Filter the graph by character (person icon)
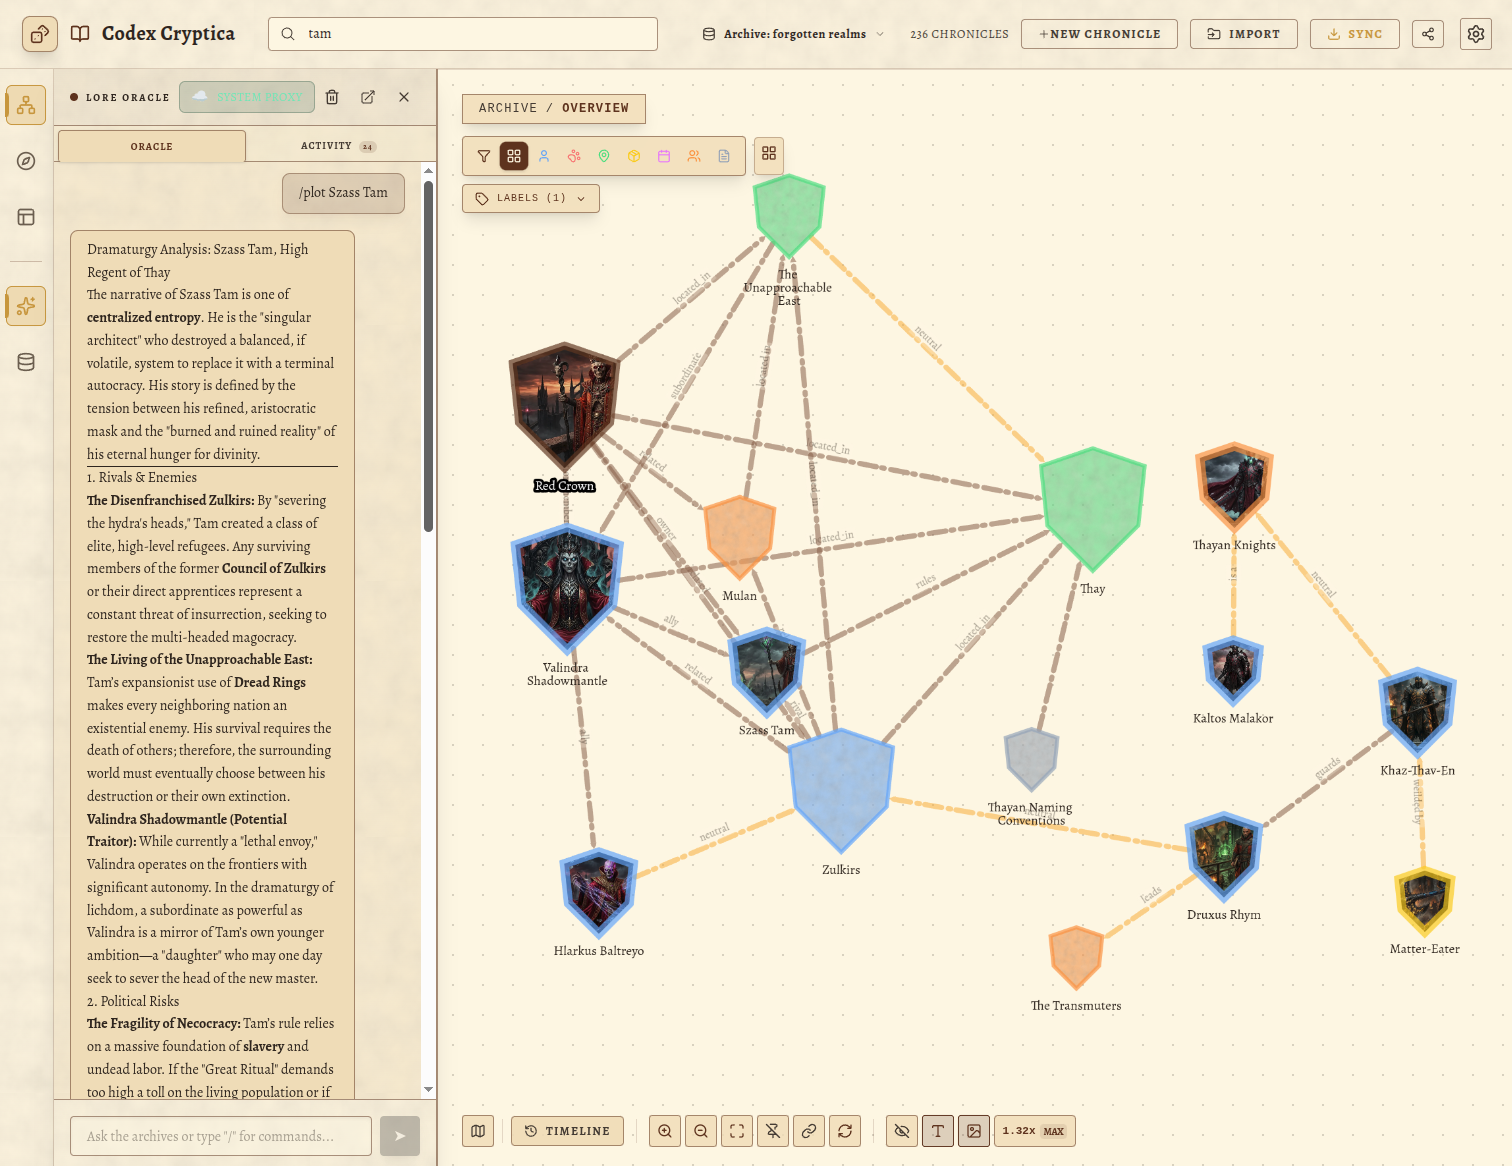This screenshot has width=1512, height=1166. pos(544,156)
